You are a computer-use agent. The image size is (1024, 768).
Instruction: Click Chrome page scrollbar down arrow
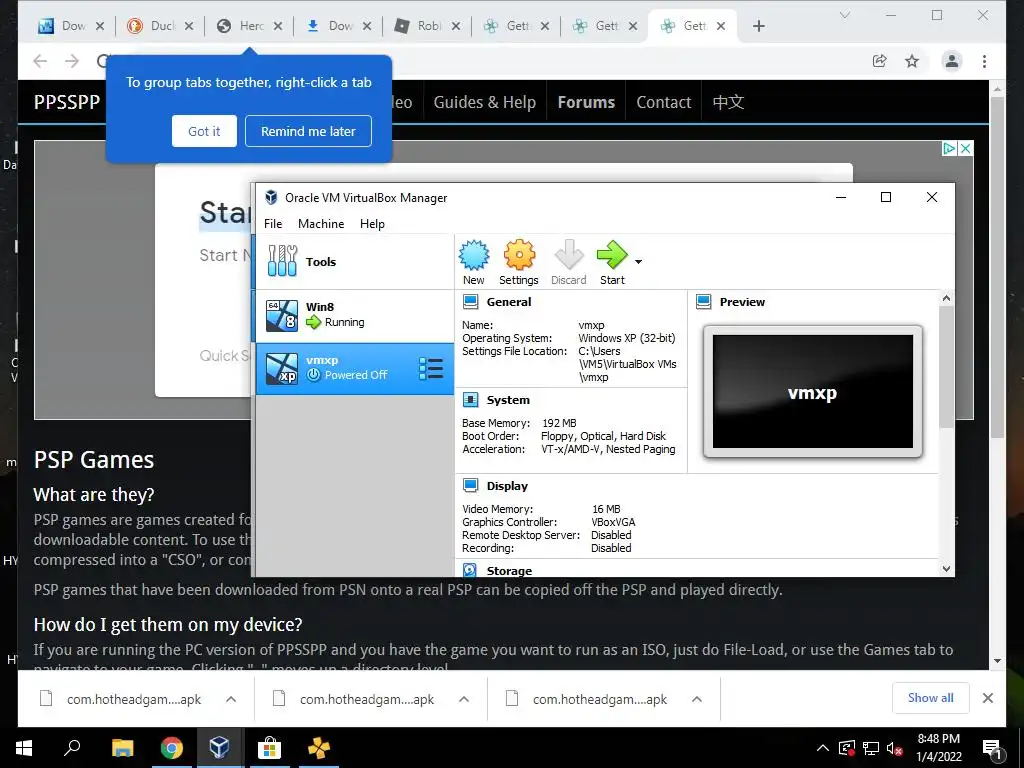tap(997, 661)
